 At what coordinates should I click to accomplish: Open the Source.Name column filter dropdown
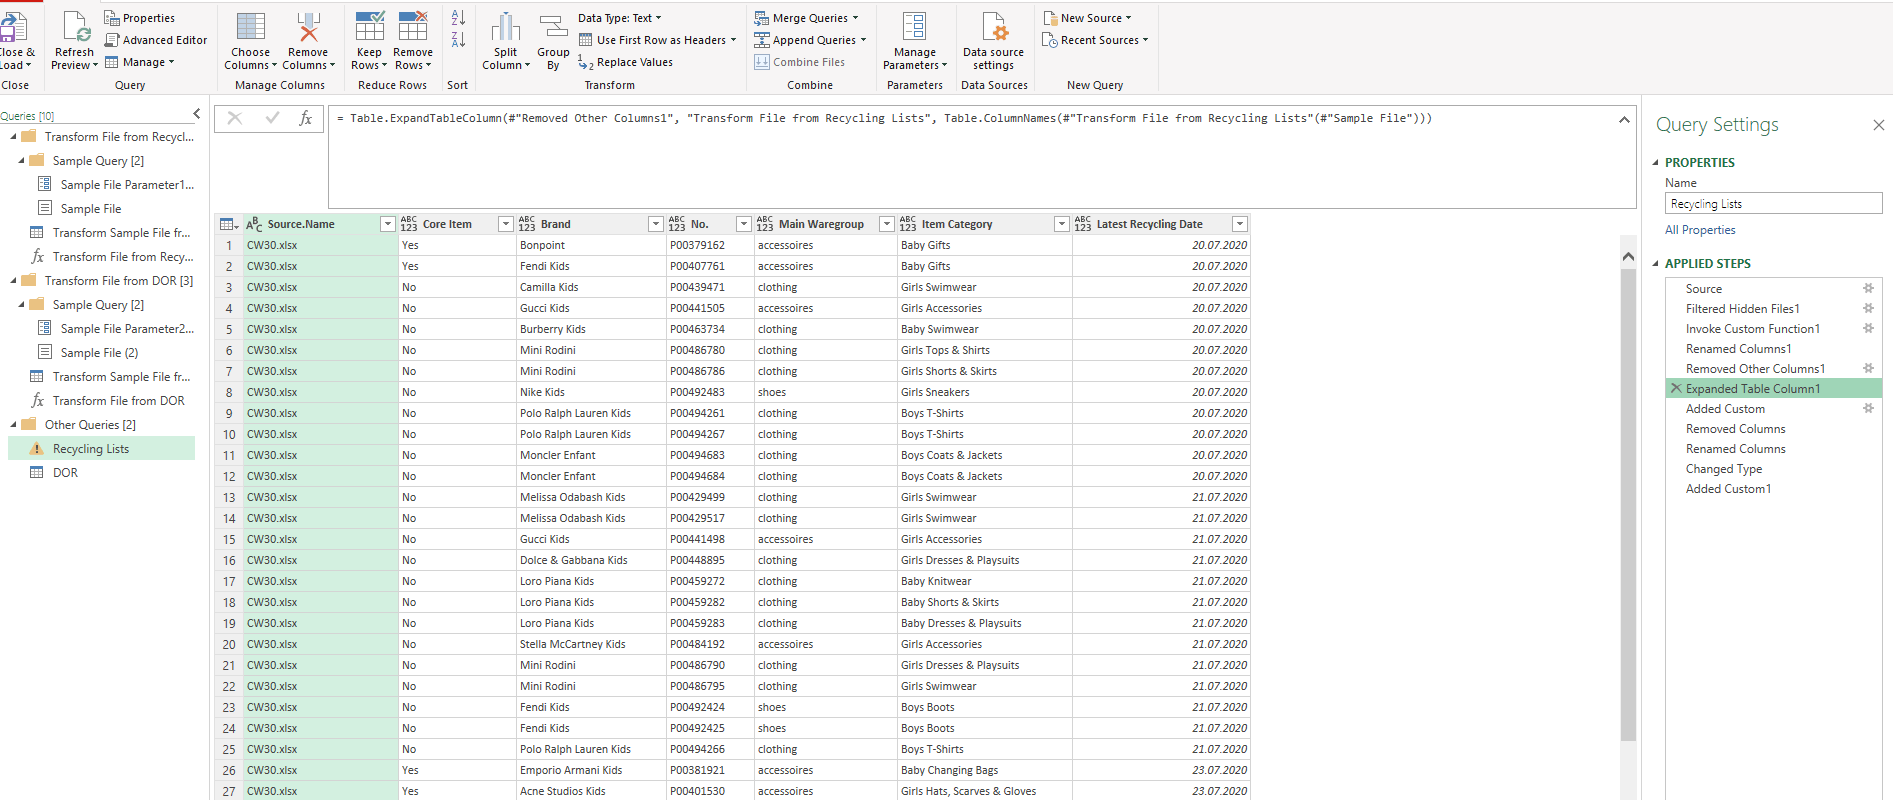(x=387, y=224)
